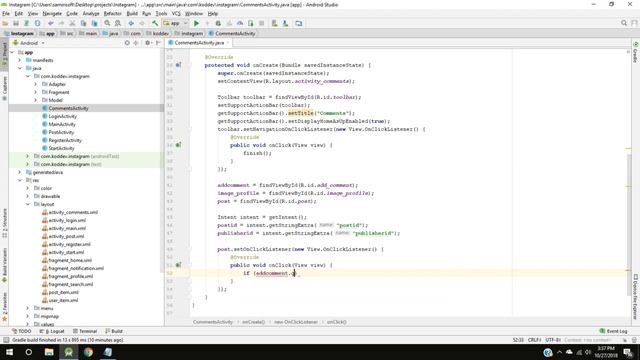Click the scroll from source target icon
The height and width of the screenshot is (360, 640).
tap(127, 43)
